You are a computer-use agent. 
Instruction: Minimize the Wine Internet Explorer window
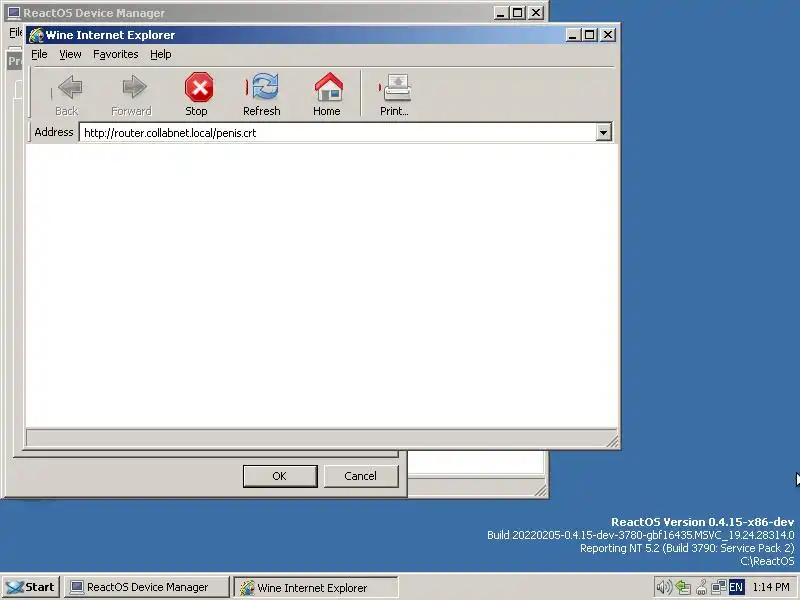click(572, 35)
